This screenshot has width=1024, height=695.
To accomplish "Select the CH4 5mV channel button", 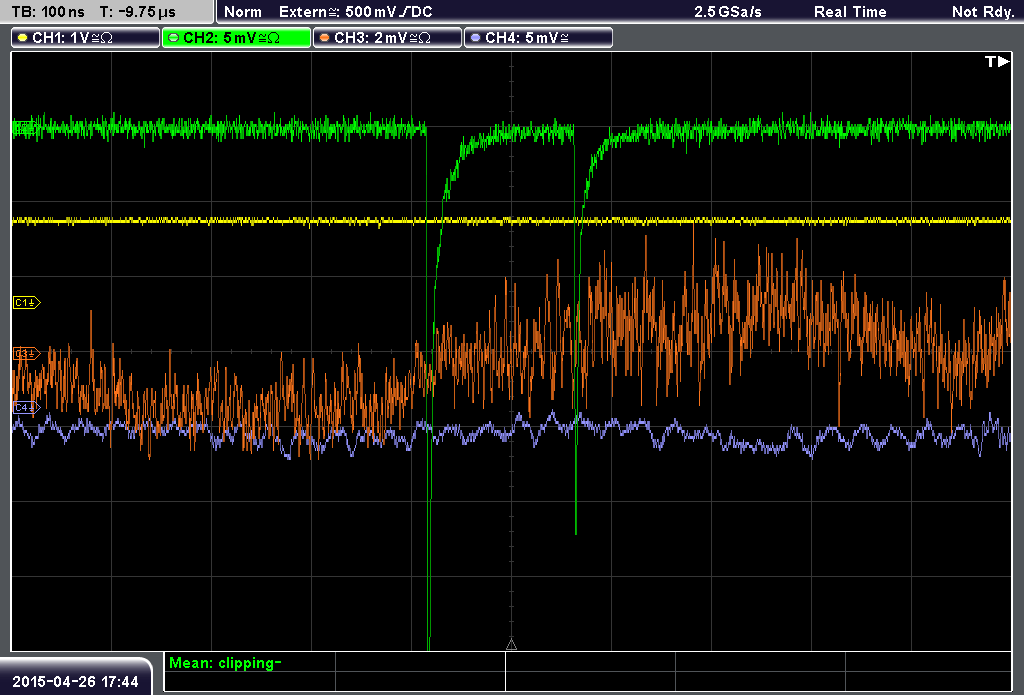I will coord(538,38).
